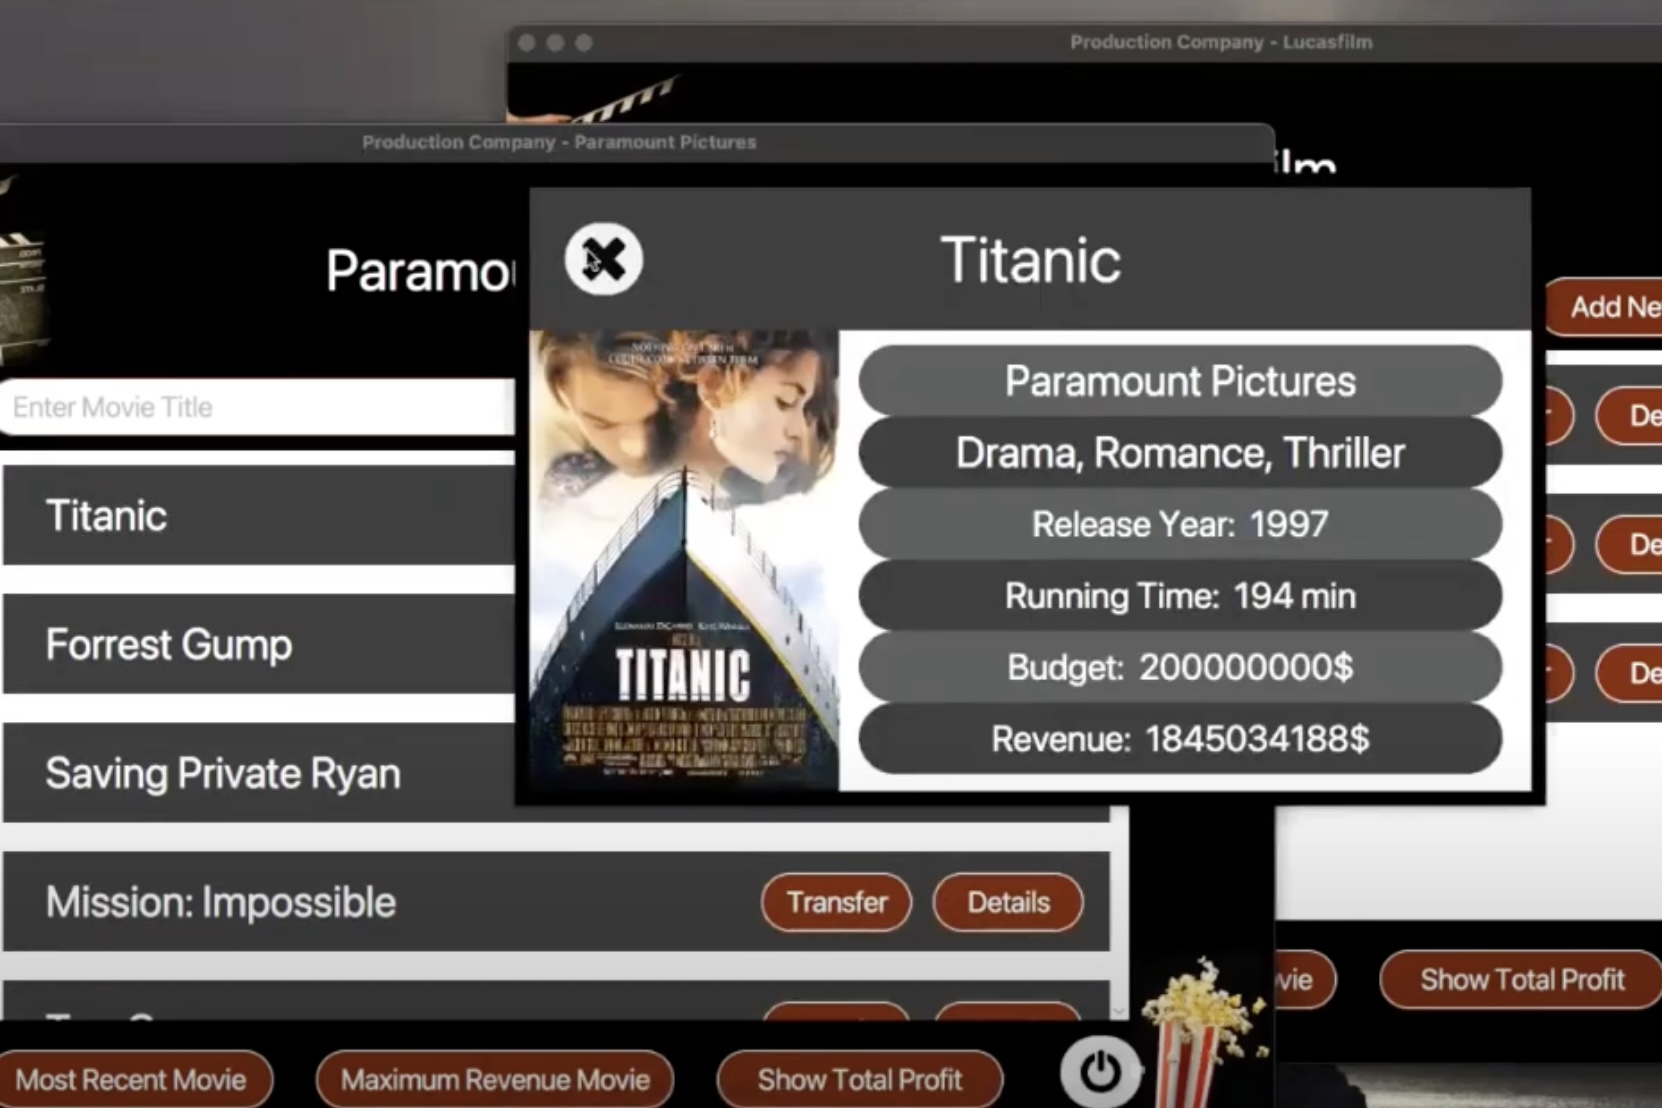Click the red close dot on Lucasfilm window
1662x1108 pixels.
pyautogui.click(x=527, y=43)
